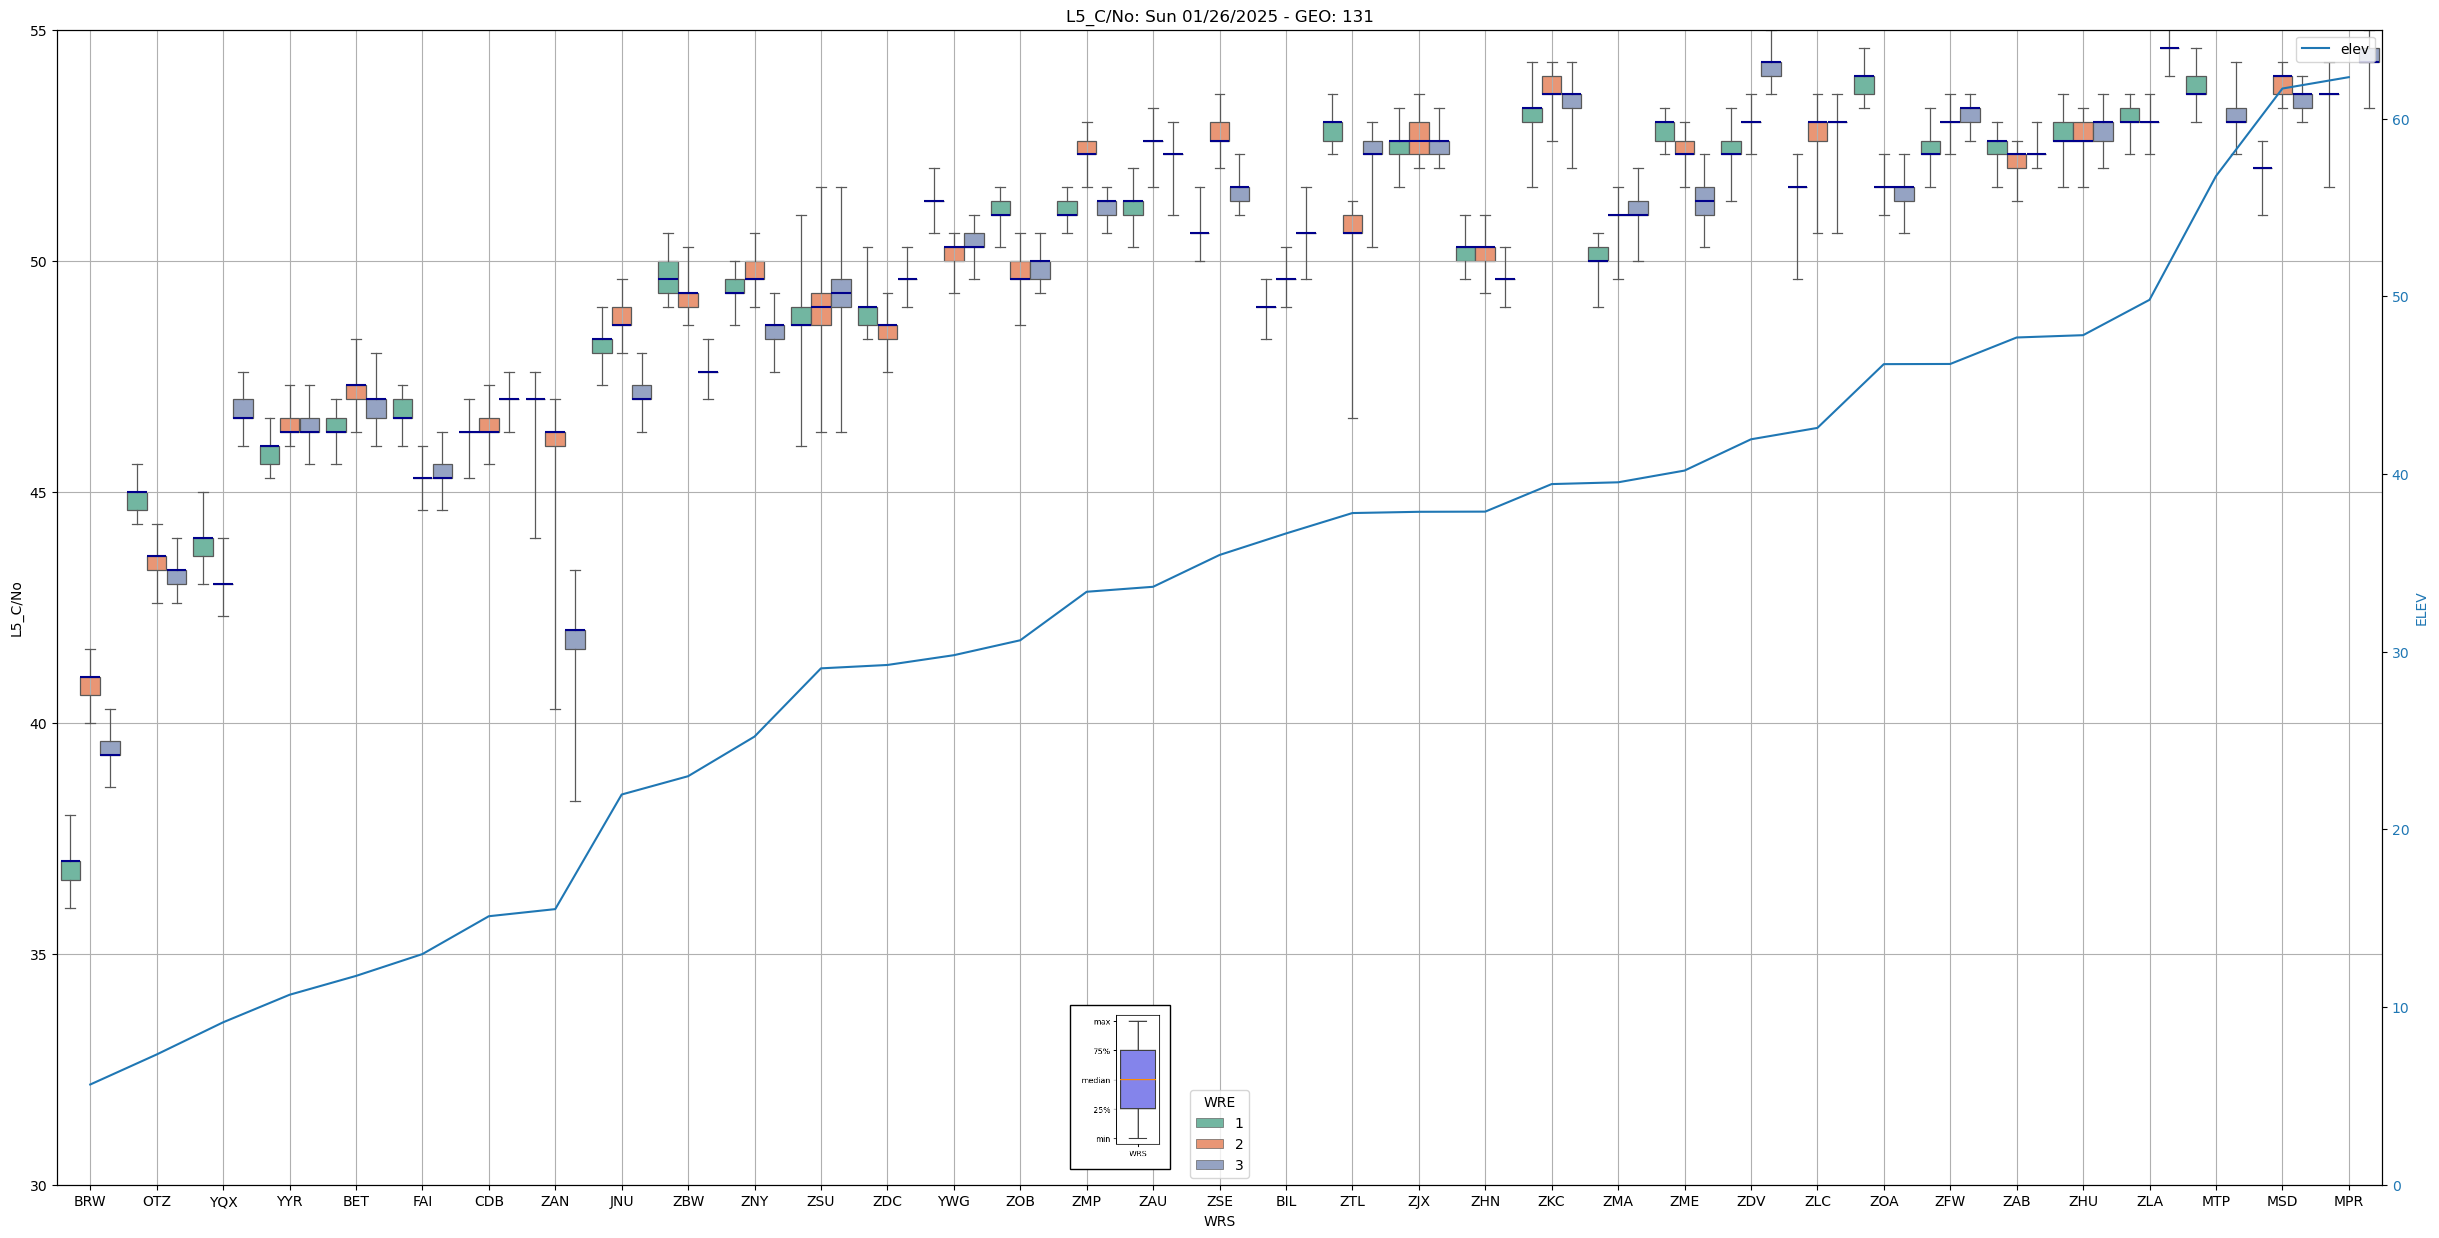
Task: Click the L5_C/No y-axis label
Action: pyautogui.click(x=16, y=609)
